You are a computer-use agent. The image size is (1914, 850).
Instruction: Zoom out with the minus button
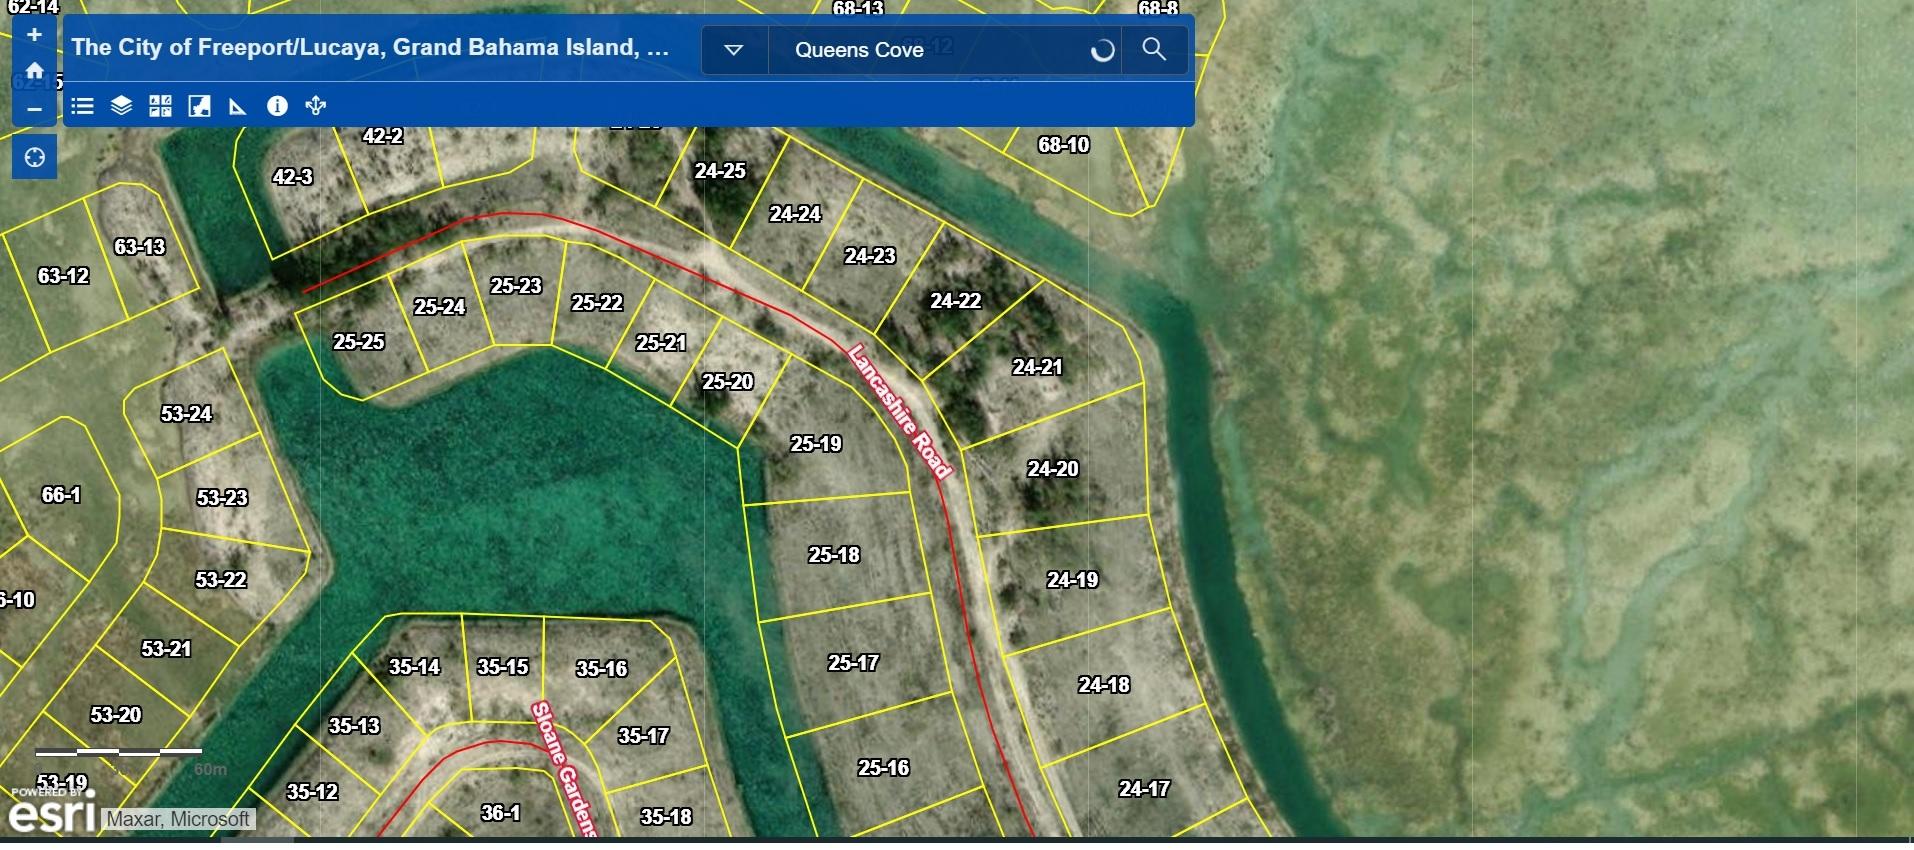click(34, 109)
